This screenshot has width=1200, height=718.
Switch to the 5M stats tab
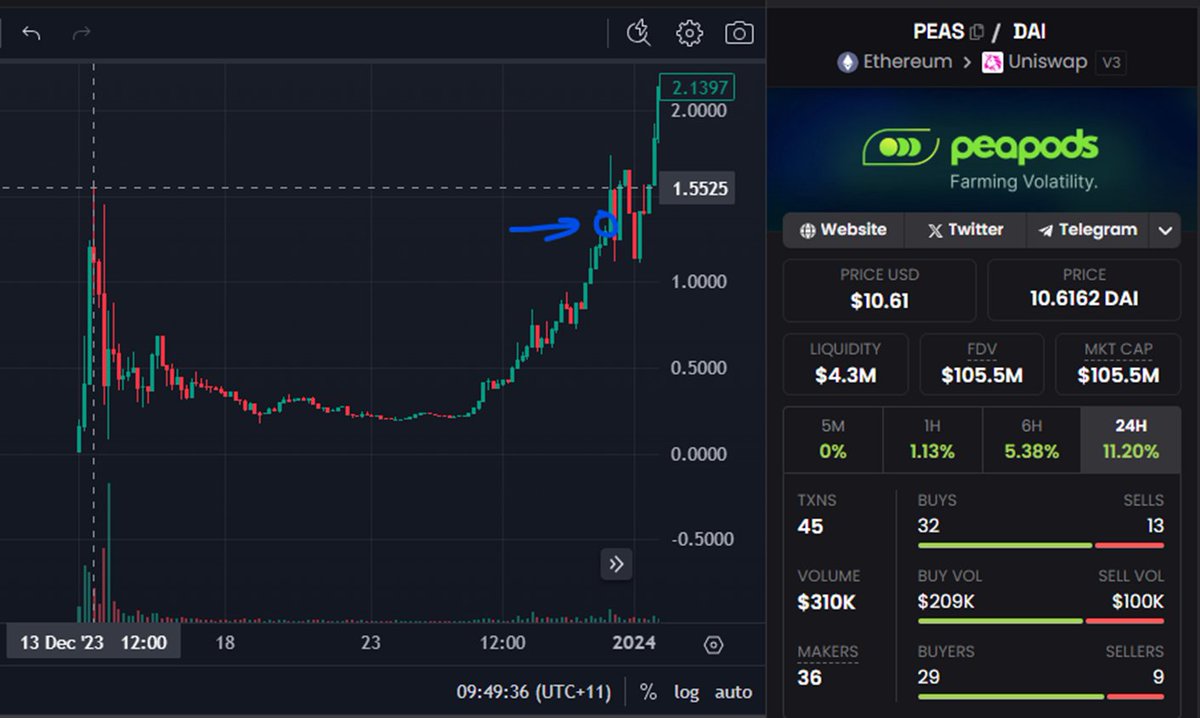[x=833, y=439]
